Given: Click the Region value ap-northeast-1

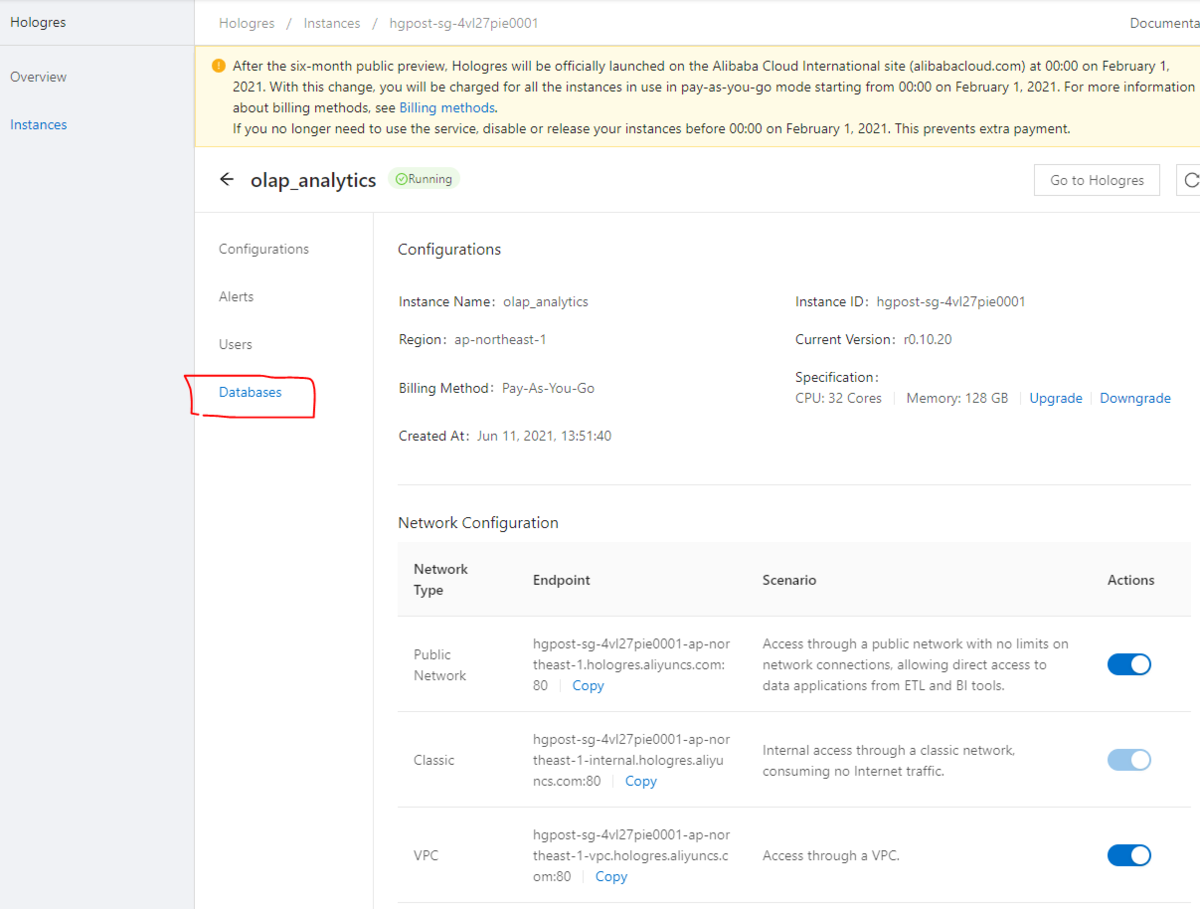Looking at the screenshot, I should (x=500, y=339).
